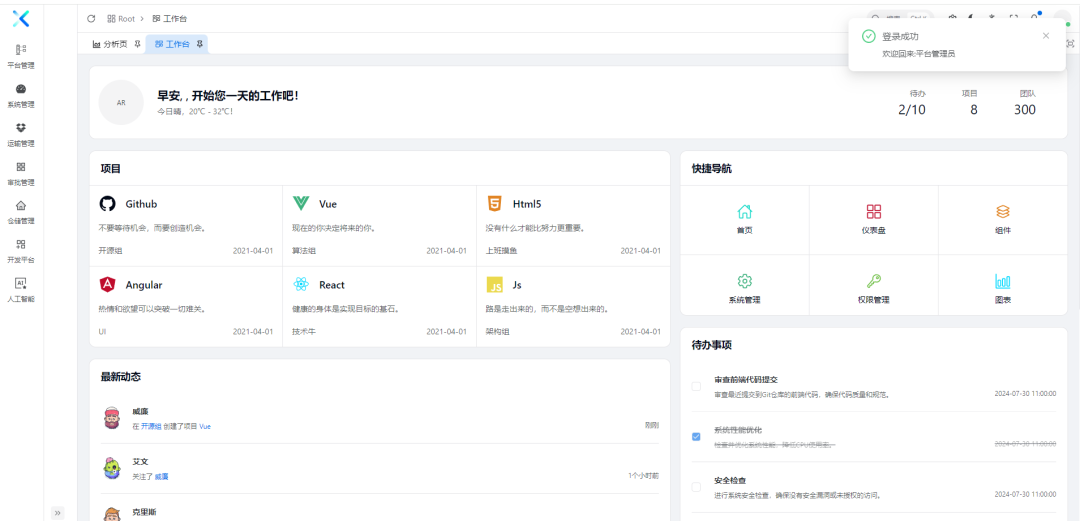The image size is (1080, 521).
Task: Open 运维管理 sidebar section
Action: click(x=21, y=133)
